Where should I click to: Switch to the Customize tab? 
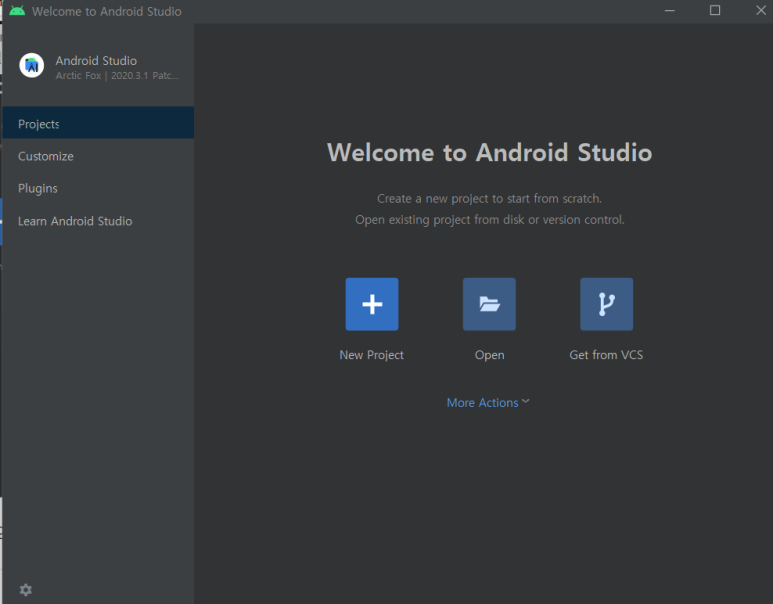(x=98, y=156)
